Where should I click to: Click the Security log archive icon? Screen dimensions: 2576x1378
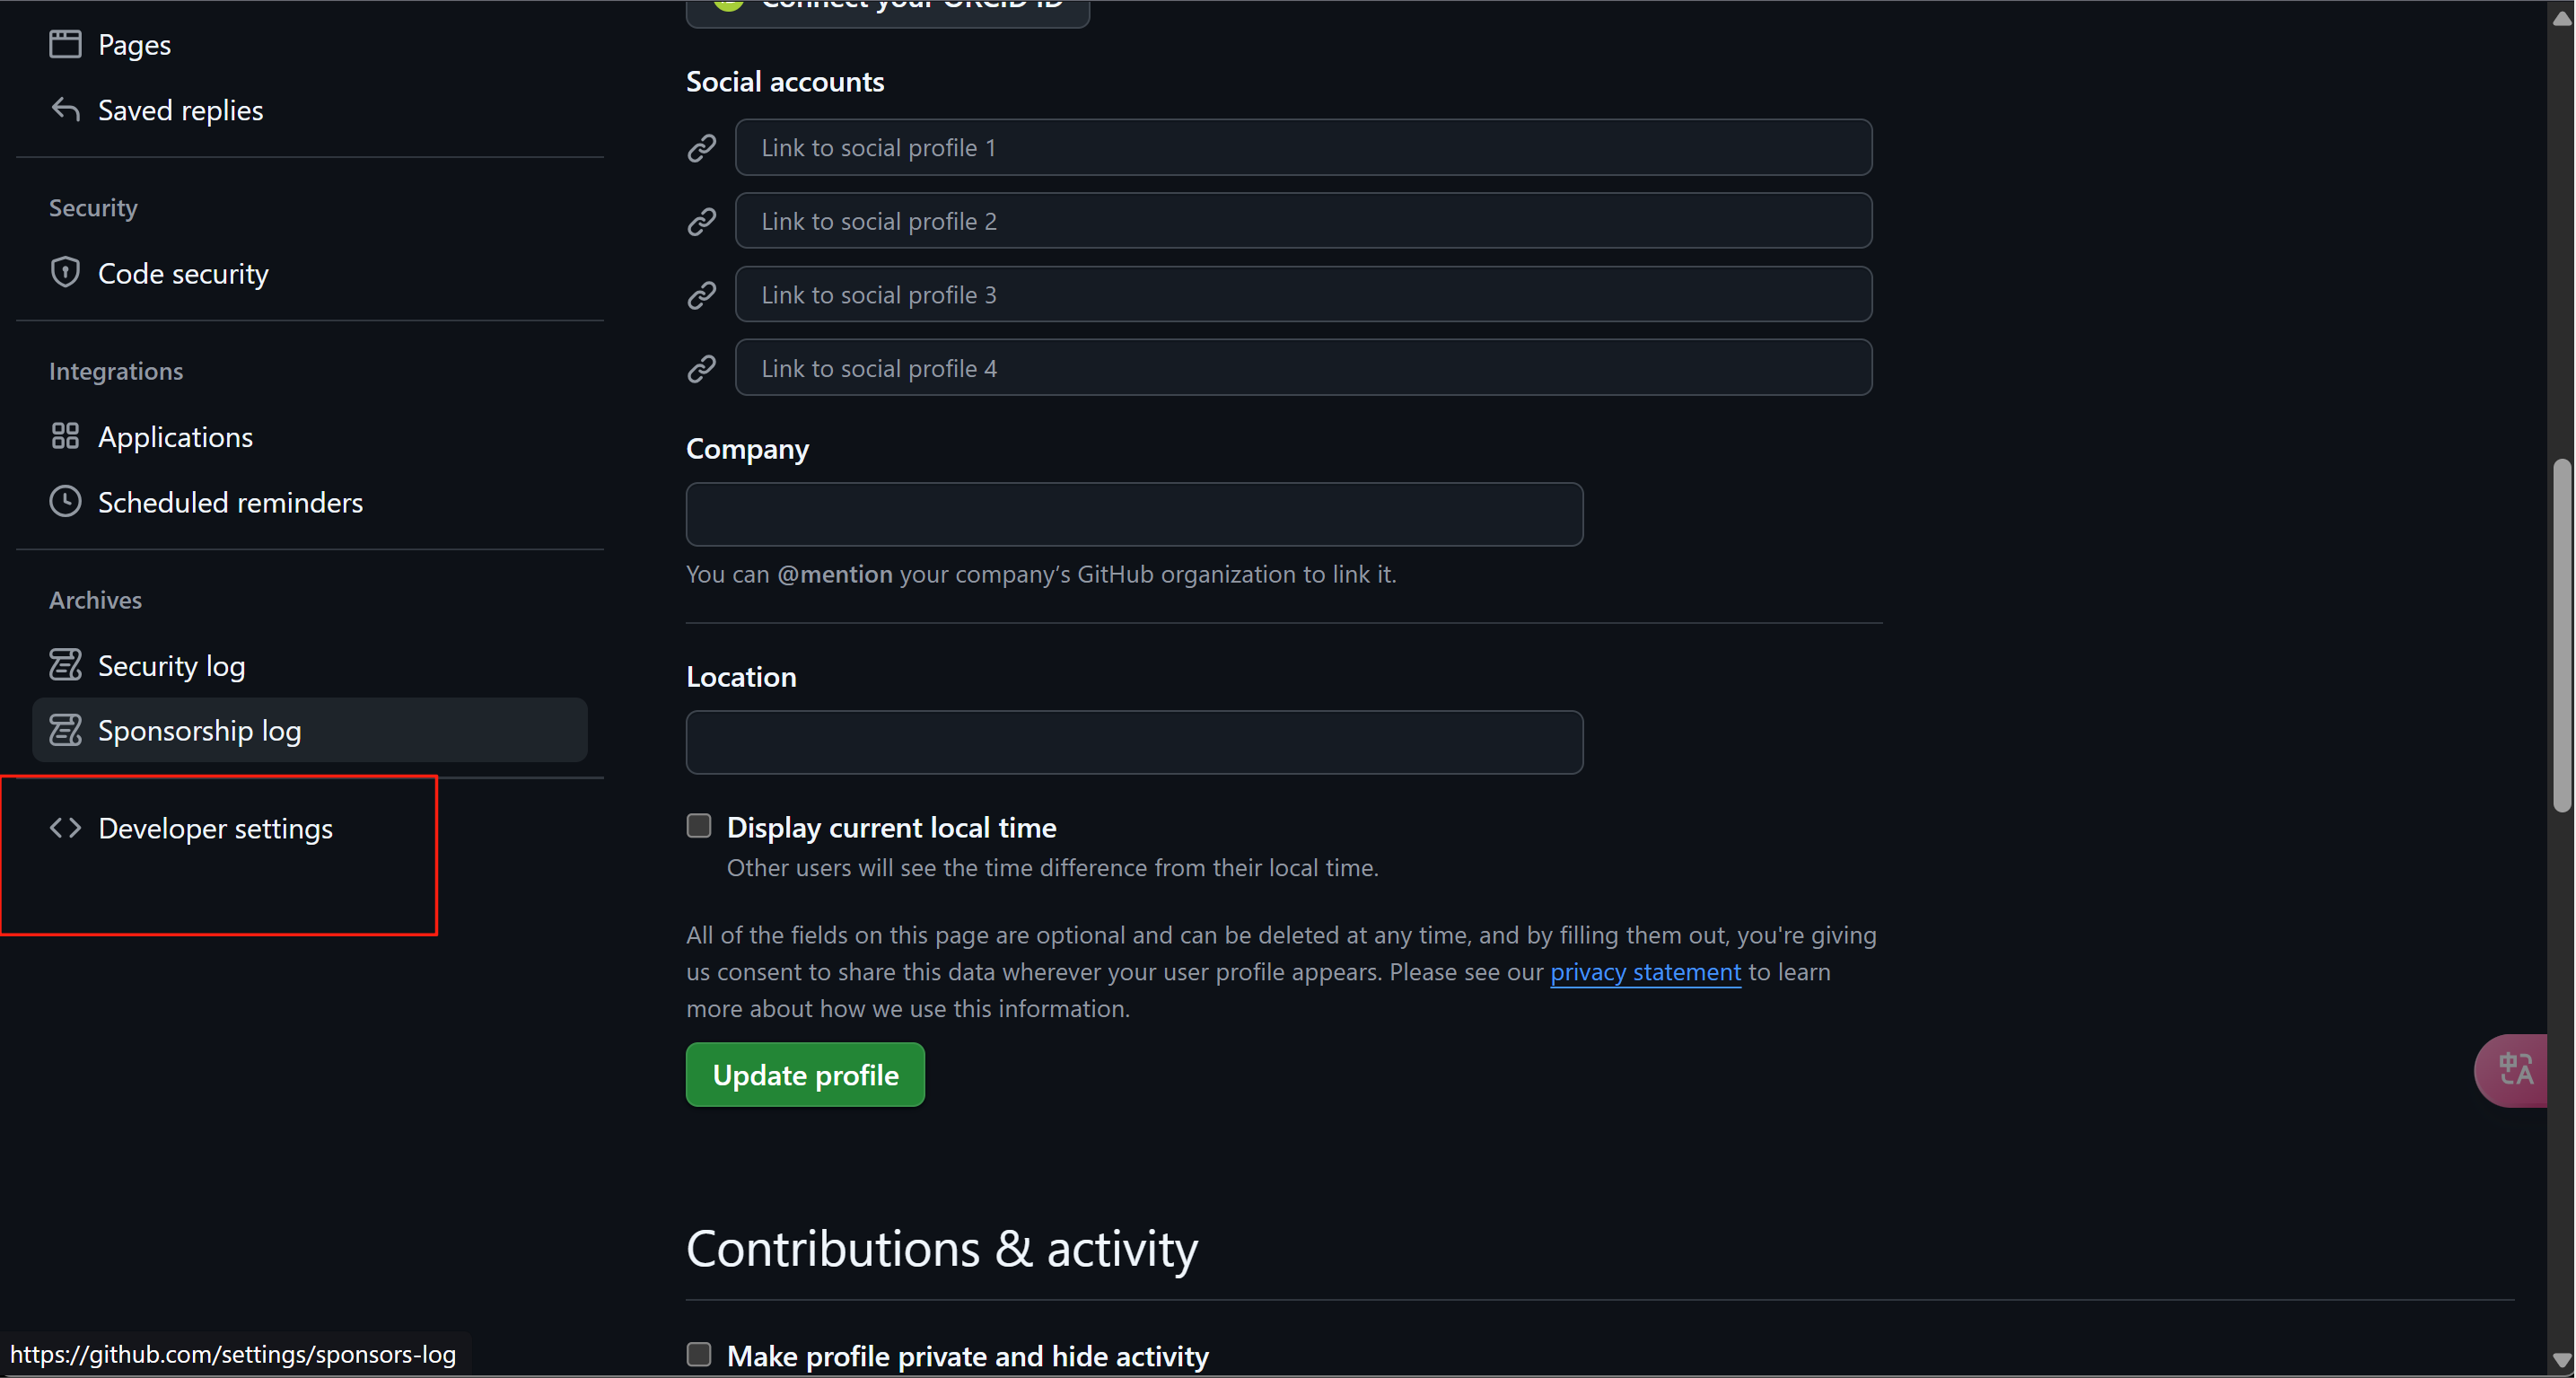tap(65, 664)
